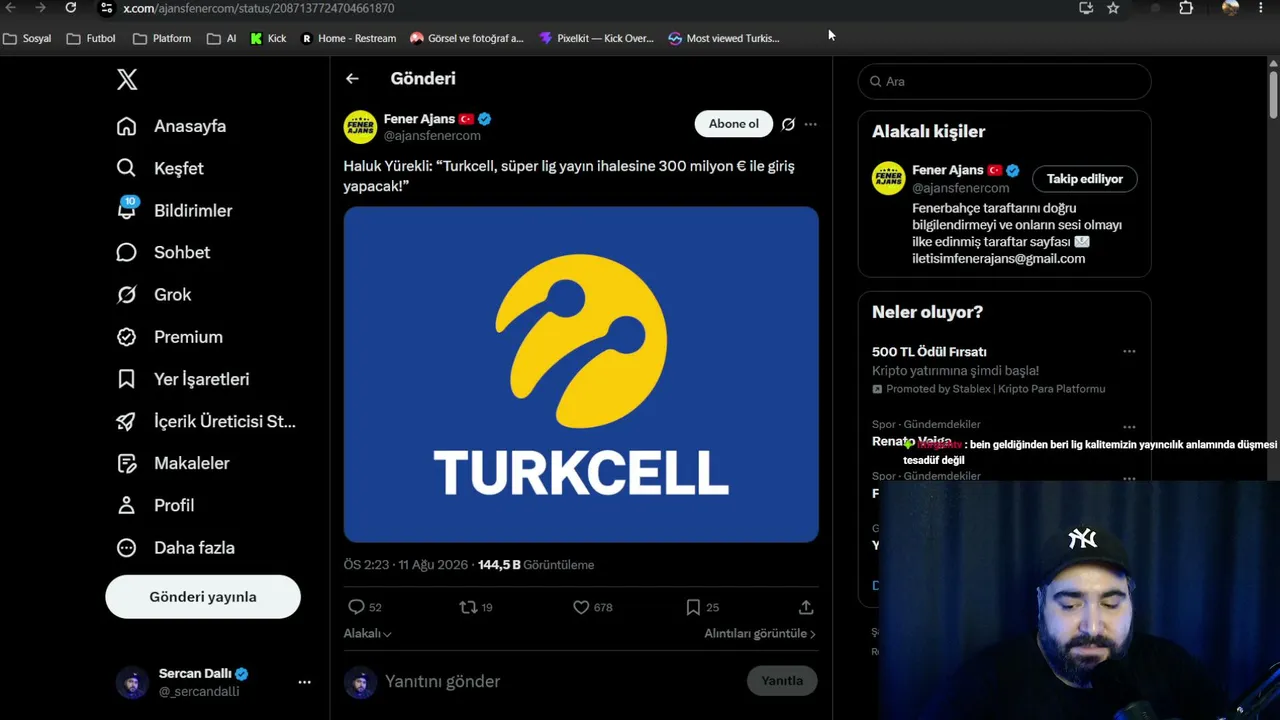The image size is (1280, 720).
Task: Click the Takip ediliyor button
Action: (1085, 179)
